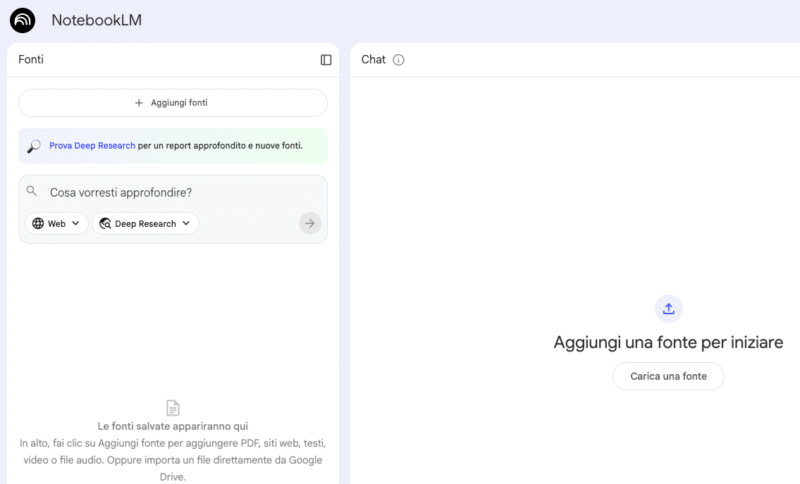Screen dimensions: 800x484
Task: Click the info icon next to Chat
Action: pyautogui.click(x=398, y=60)
